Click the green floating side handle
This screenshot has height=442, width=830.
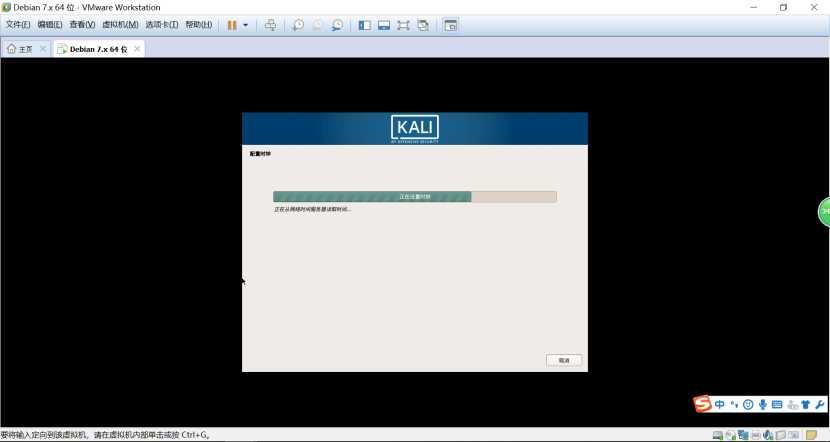coord(824,212)
